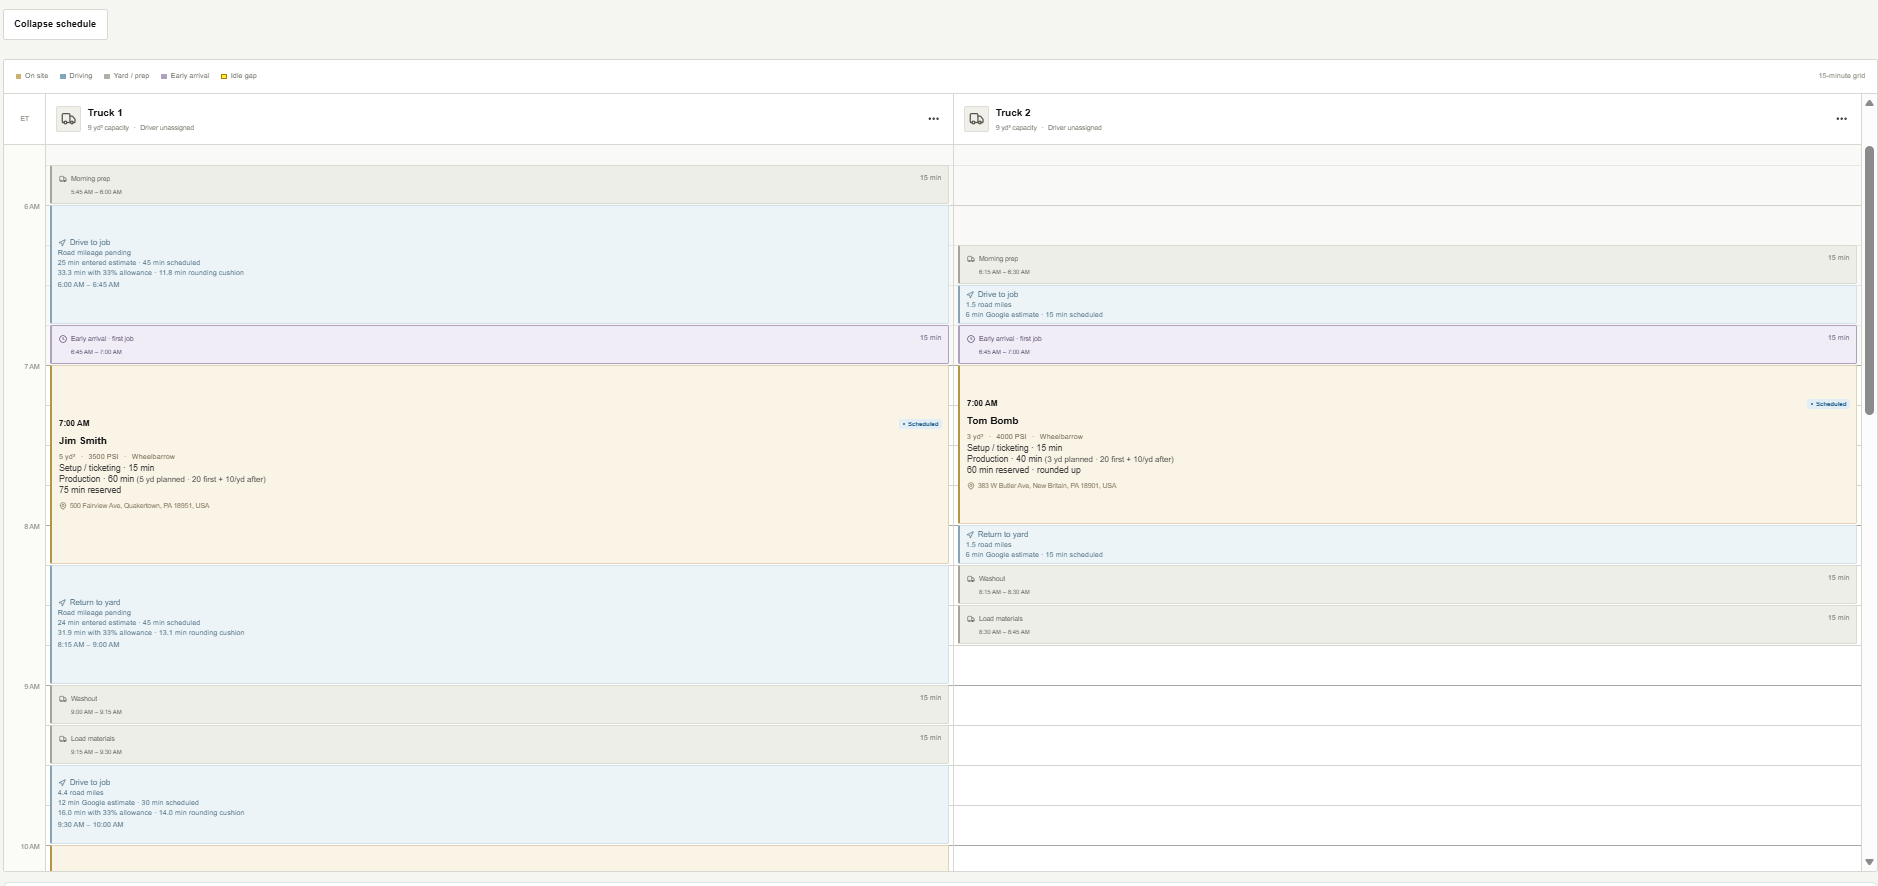Click the Yard / prep legend swatch
Image resolution: width=1878 pixels, height=886 pixels.
107,76
